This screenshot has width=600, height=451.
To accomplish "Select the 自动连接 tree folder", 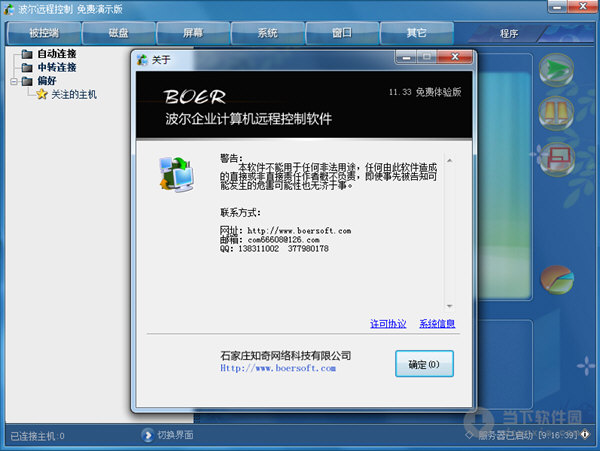I will (x=57, y=54).
